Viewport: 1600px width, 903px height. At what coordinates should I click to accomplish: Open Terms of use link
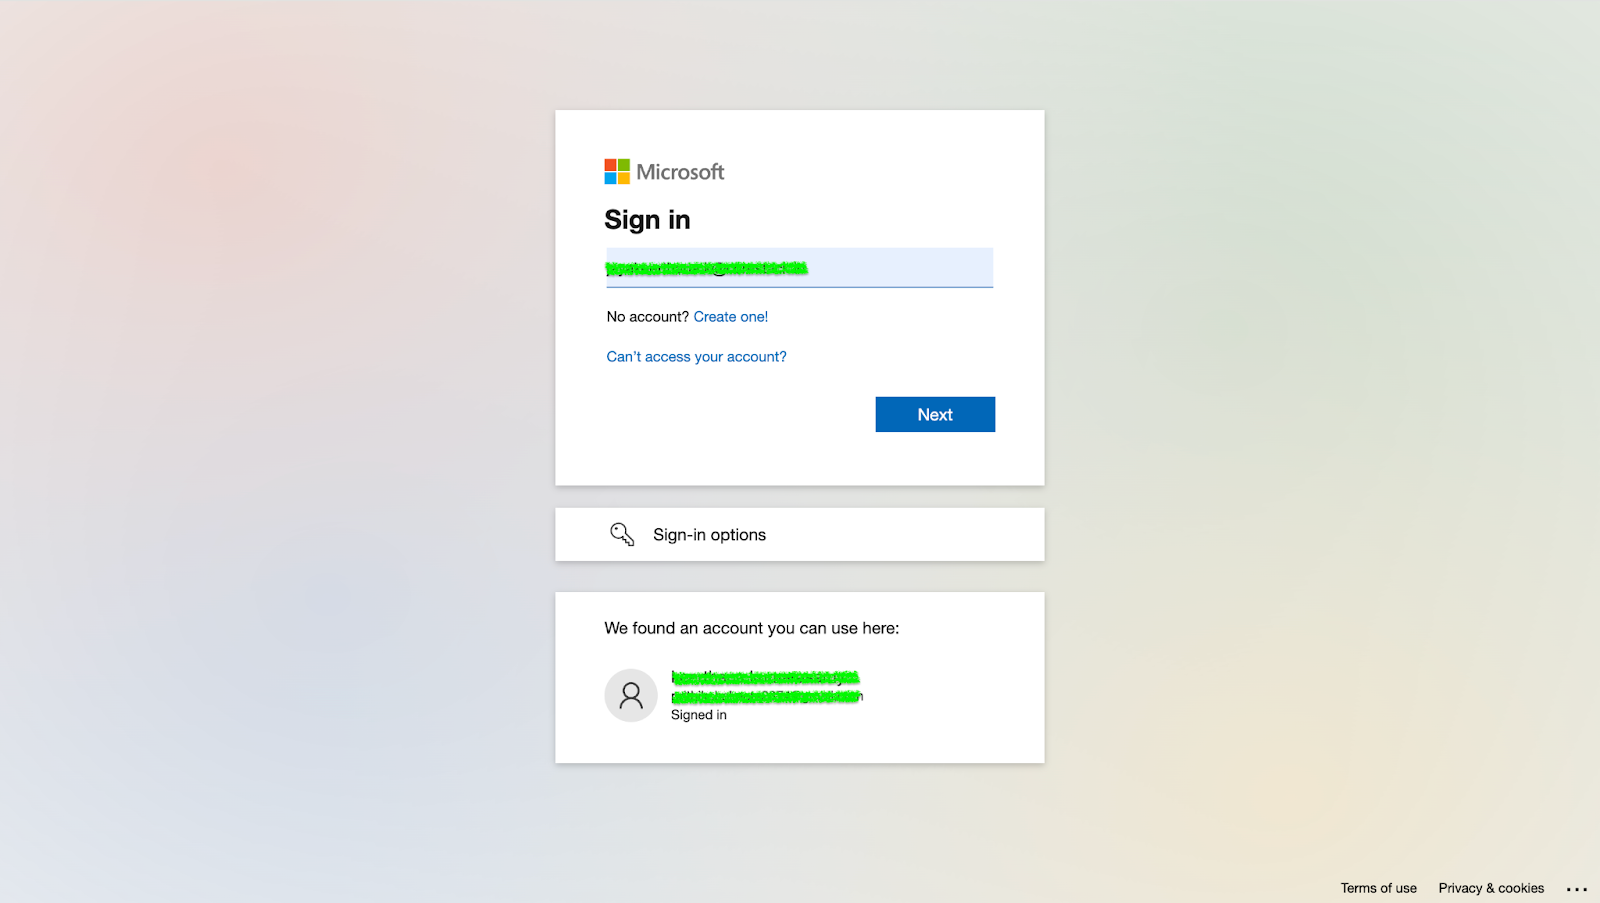coord(1378,888)
